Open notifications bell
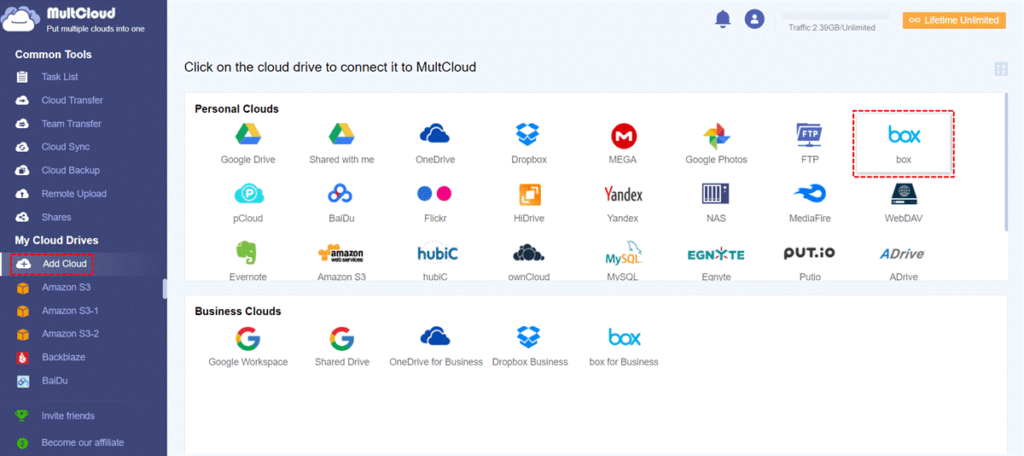1024x456 pixels. click(x=722, y=19)
